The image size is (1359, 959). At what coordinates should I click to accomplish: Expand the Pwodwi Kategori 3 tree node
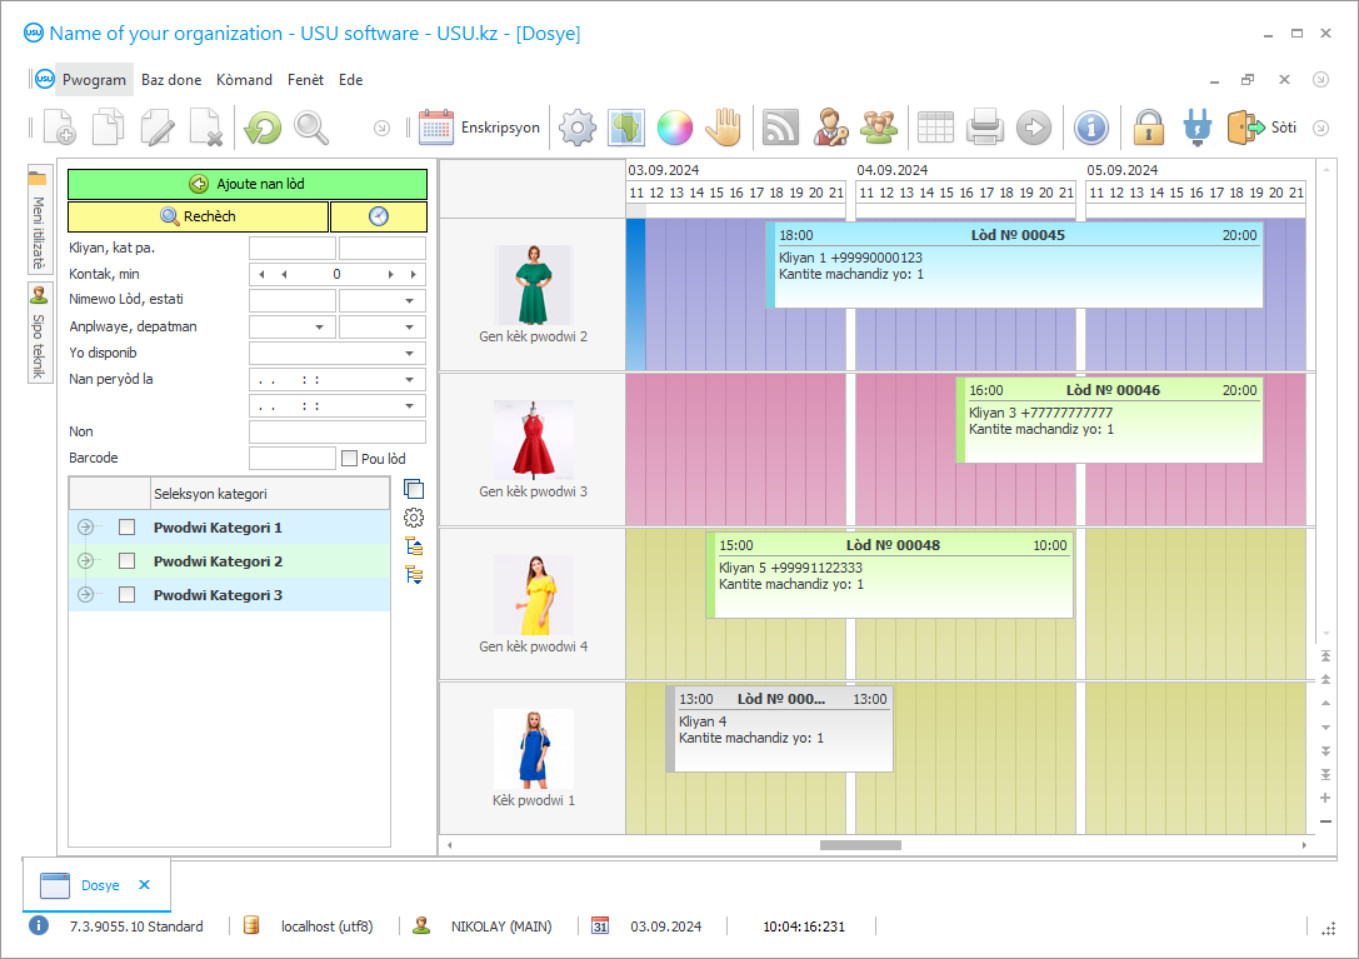tap(86, 595)
